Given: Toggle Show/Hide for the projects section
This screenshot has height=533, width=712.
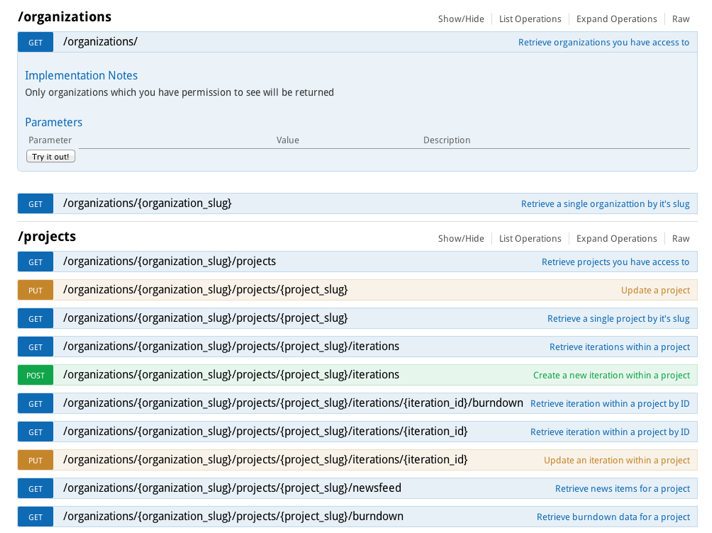Looking at the screenshot, I should pyautogui.click(x=460, y=238).
